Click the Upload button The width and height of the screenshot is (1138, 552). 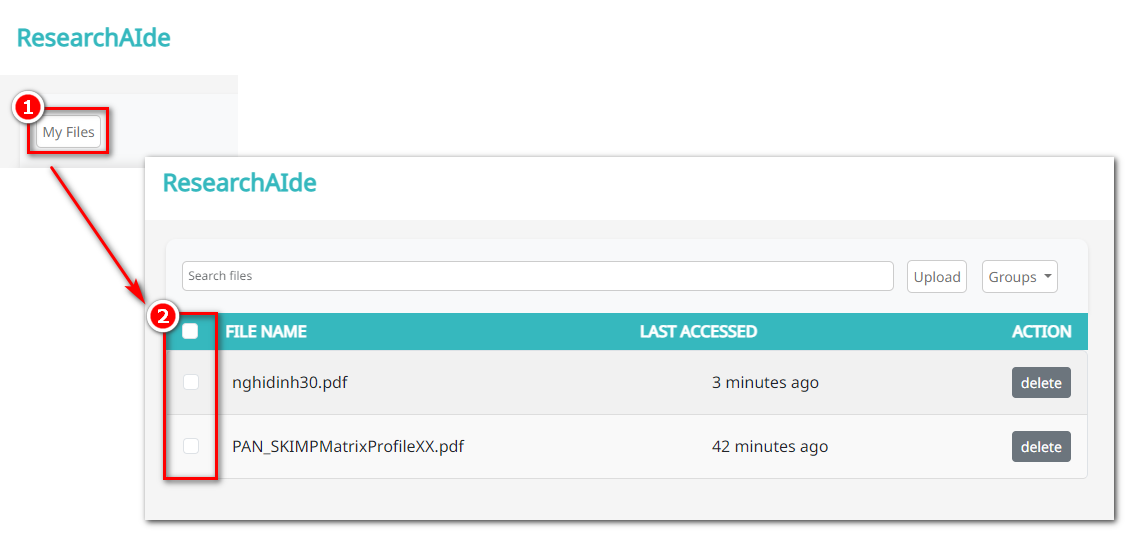tap(937, 276)
